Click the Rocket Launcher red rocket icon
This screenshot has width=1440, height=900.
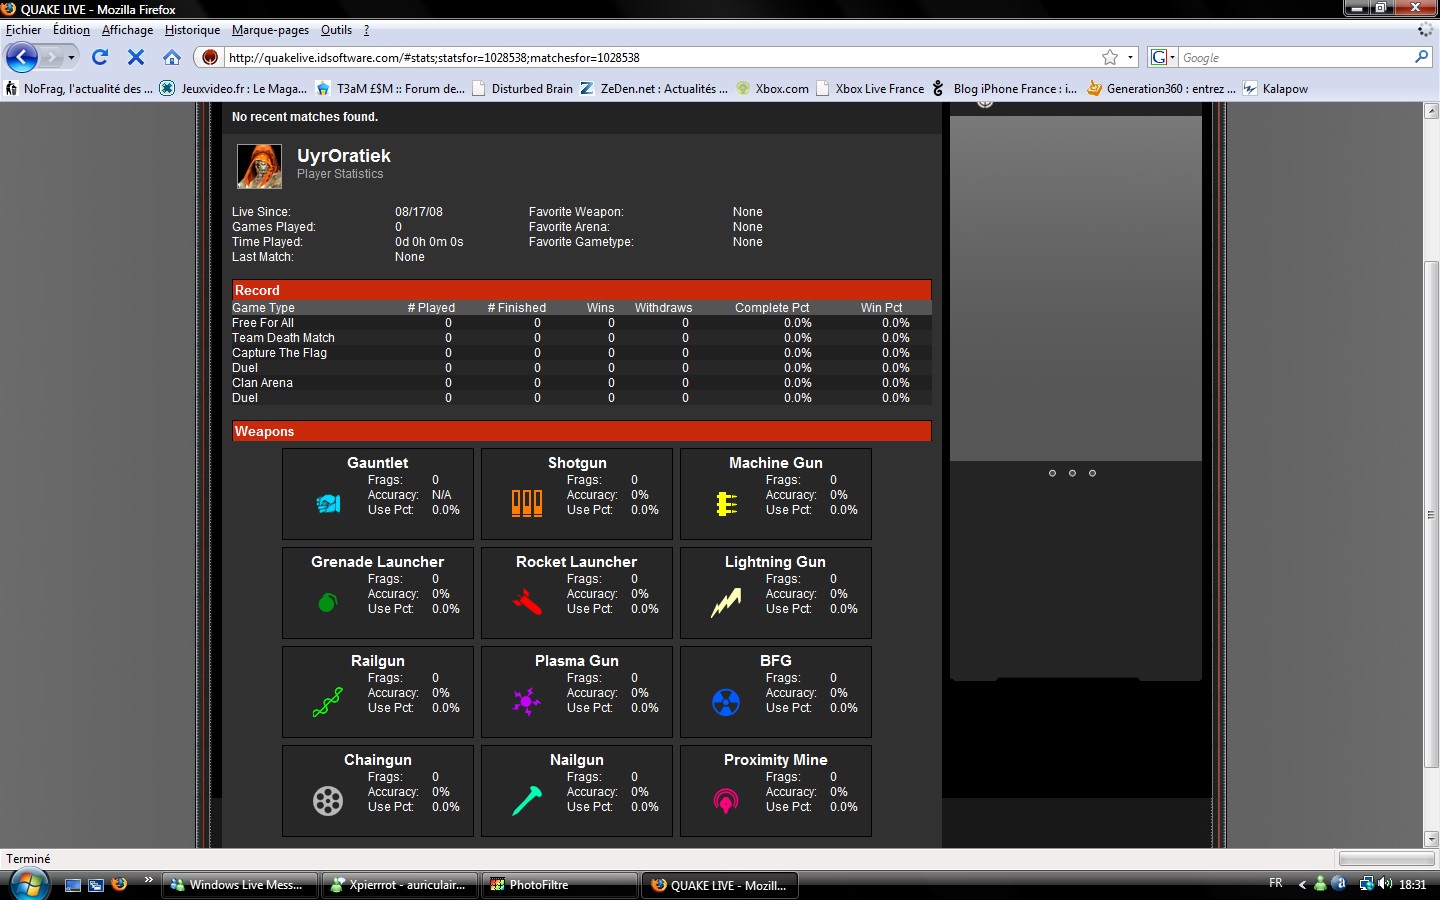tap(527, 602)
